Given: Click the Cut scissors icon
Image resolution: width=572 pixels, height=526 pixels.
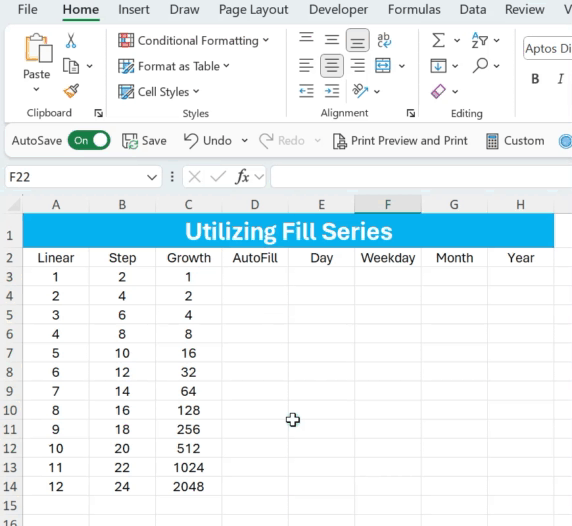Looking at the screenshot, I should click(71, 40).
